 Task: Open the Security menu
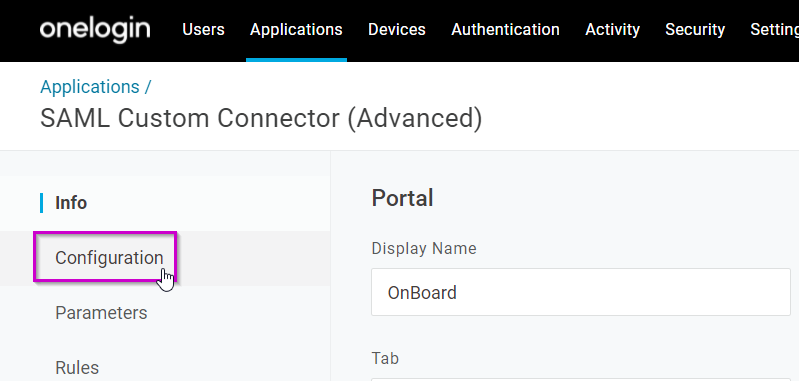tap(695, 30)
